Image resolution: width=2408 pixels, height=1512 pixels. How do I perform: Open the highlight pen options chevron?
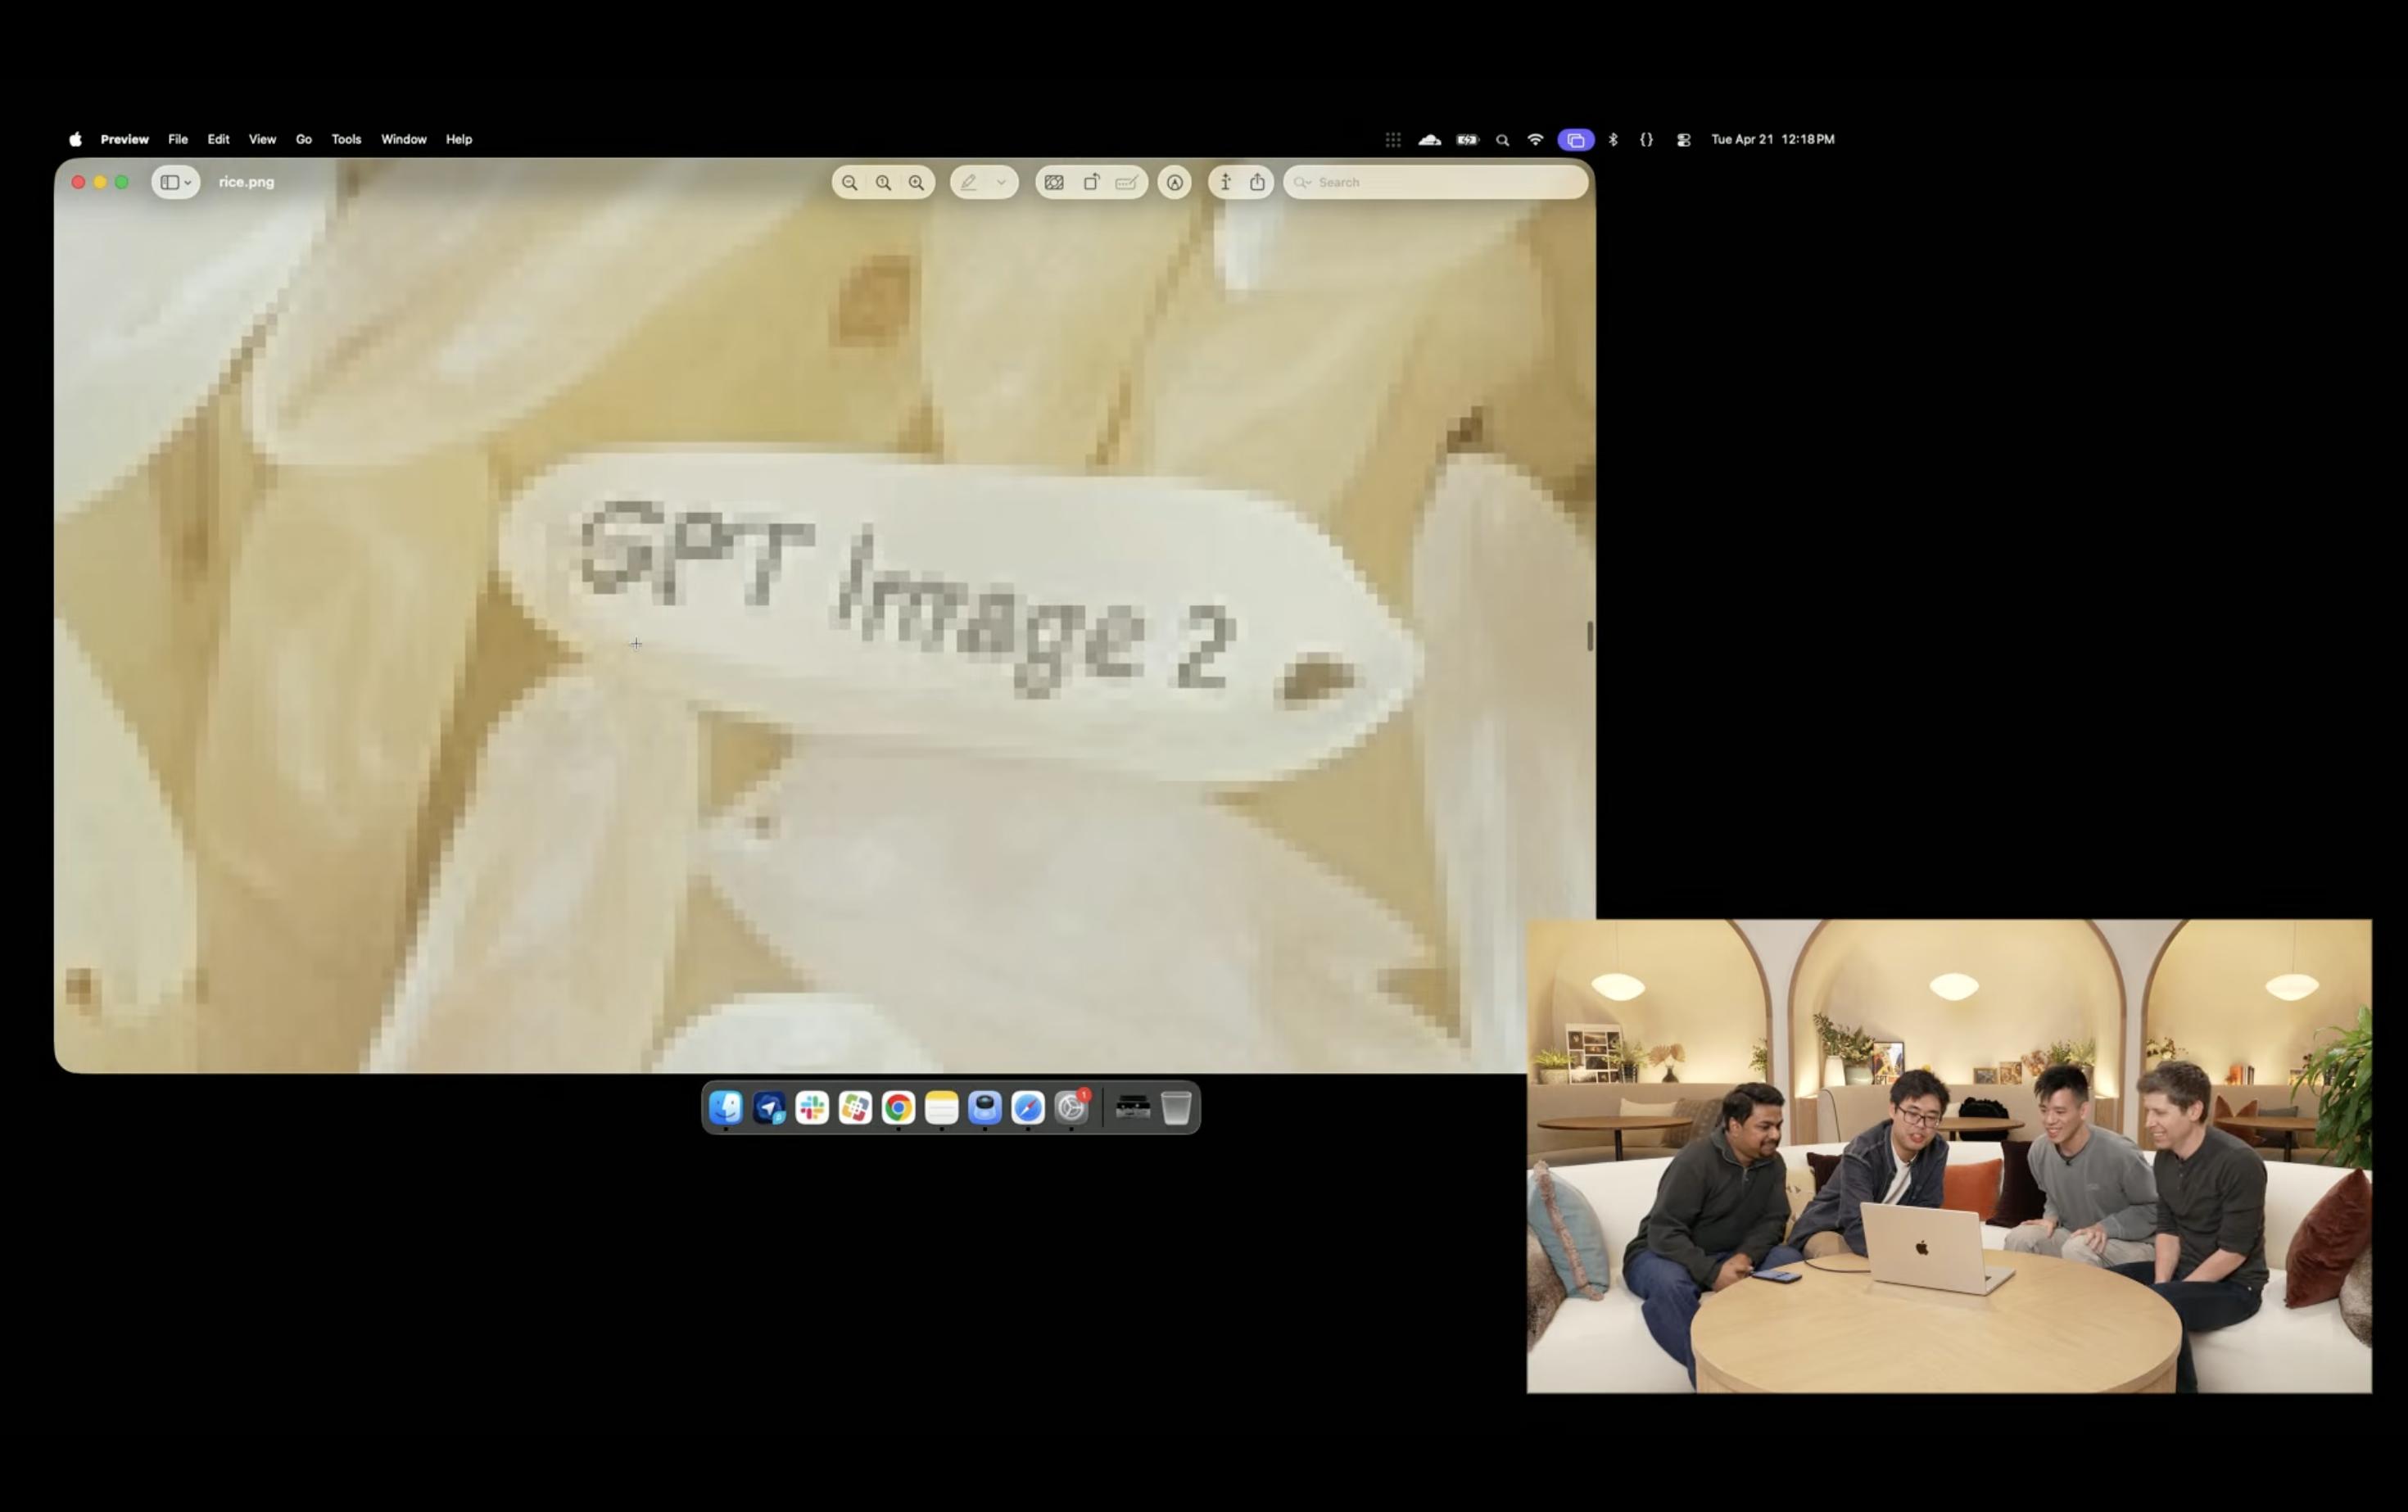[1001, 182]
